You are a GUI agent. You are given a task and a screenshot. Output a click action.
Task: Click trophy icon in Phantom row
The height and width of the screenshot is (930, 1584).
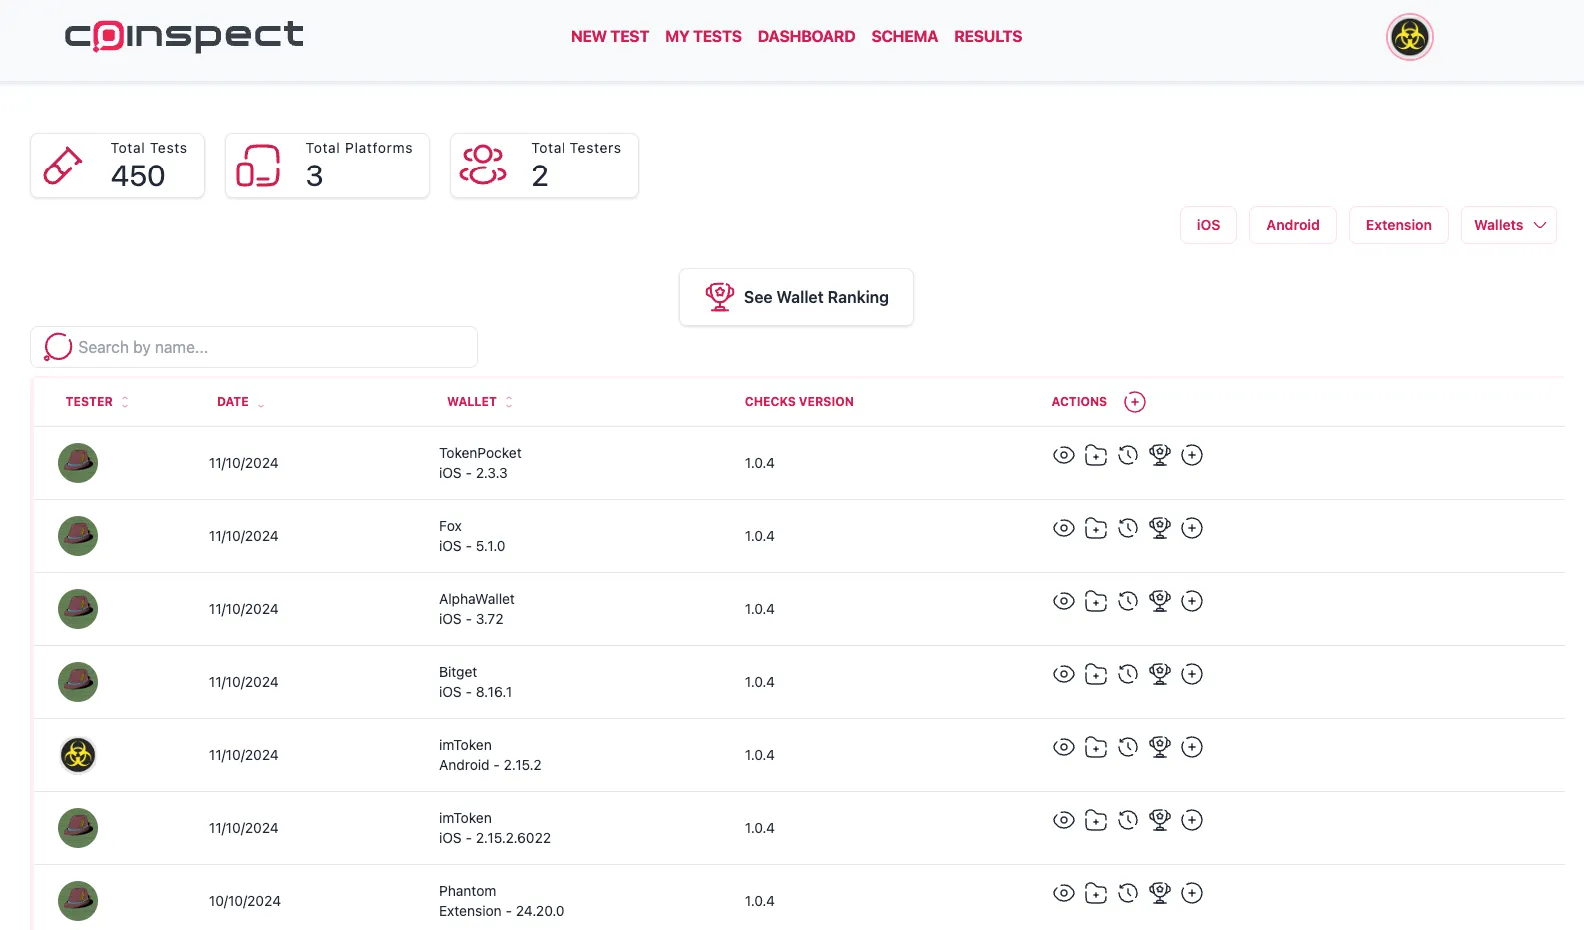click(x=1160, y=893)
